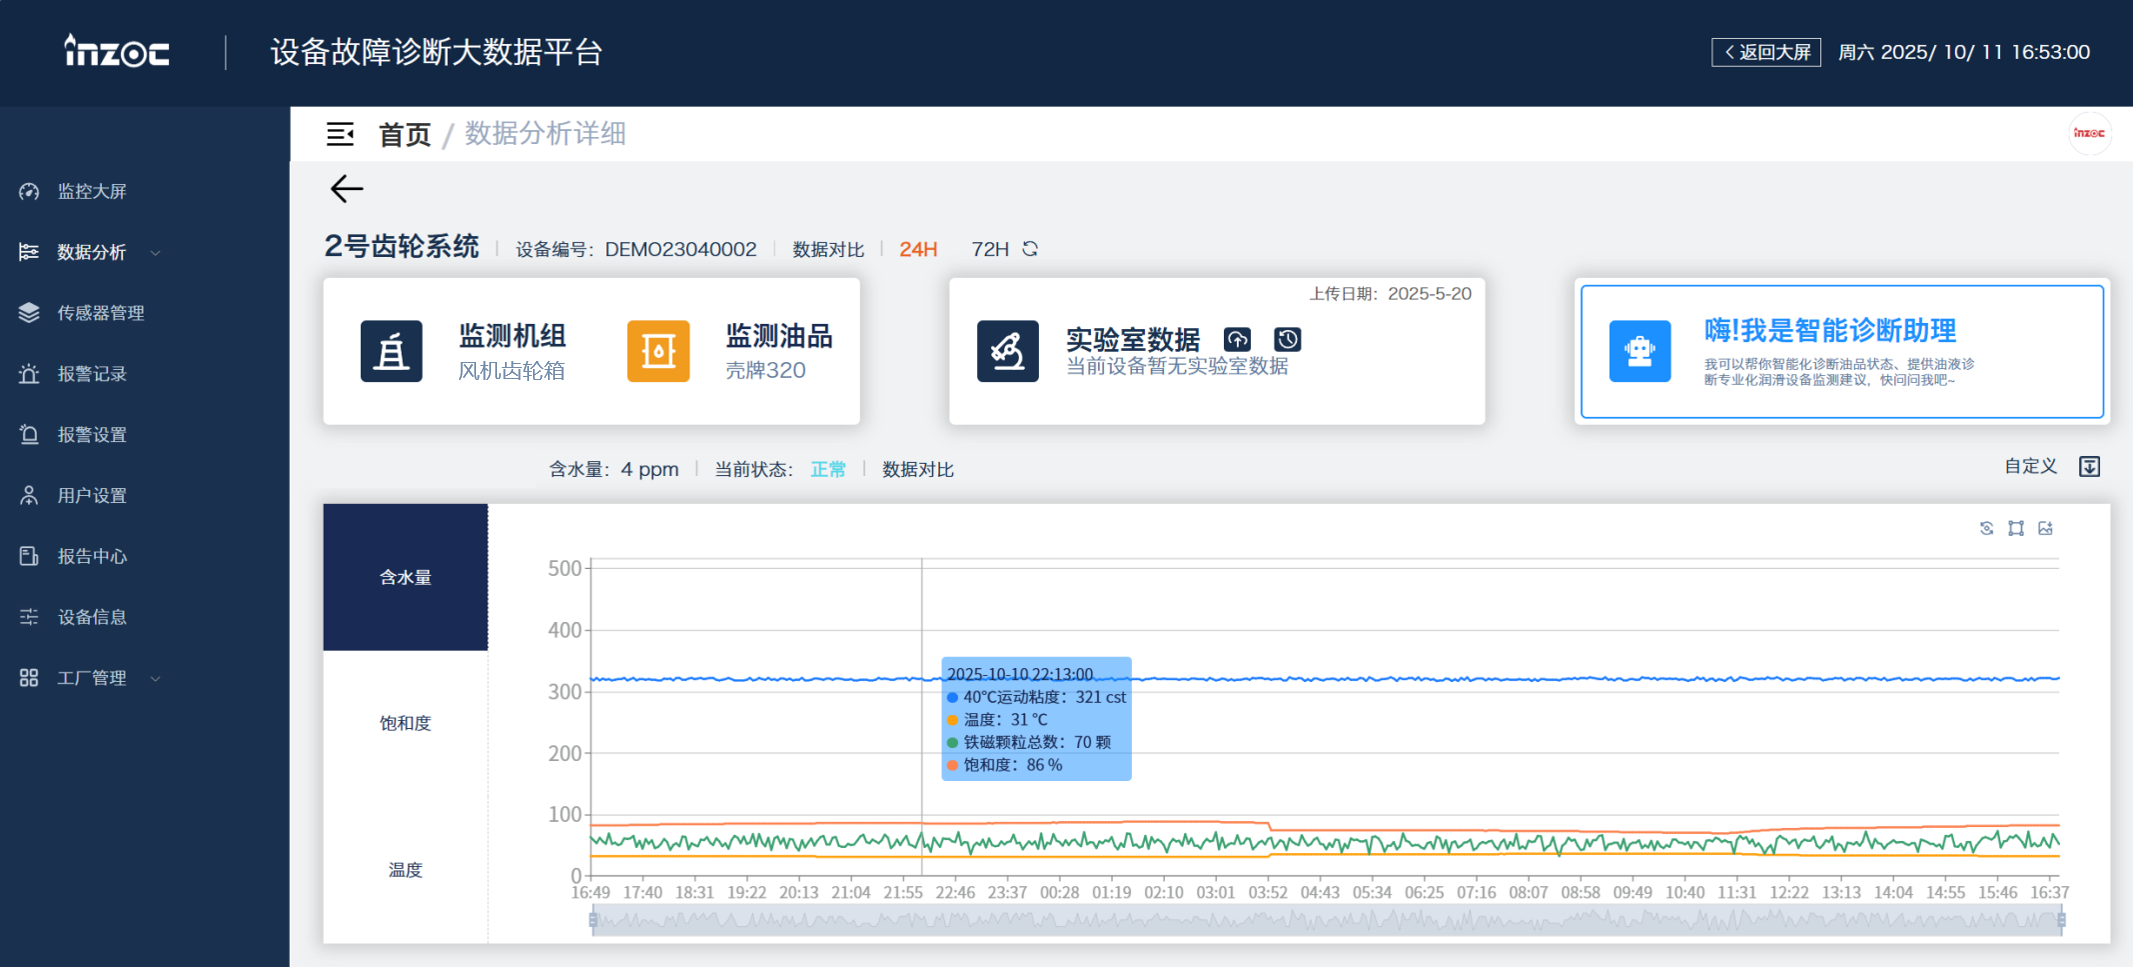
Task: Toggle the sidebar with the hamburger icon
Action: [x=341, y=134]
